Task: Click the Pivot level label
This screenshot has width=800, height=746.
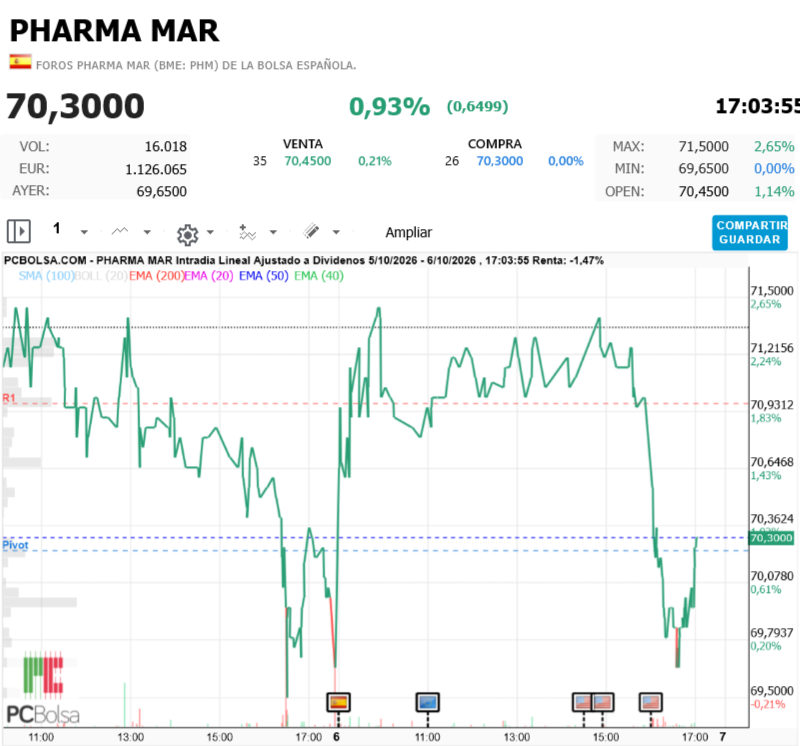Action: pos(15,545)
